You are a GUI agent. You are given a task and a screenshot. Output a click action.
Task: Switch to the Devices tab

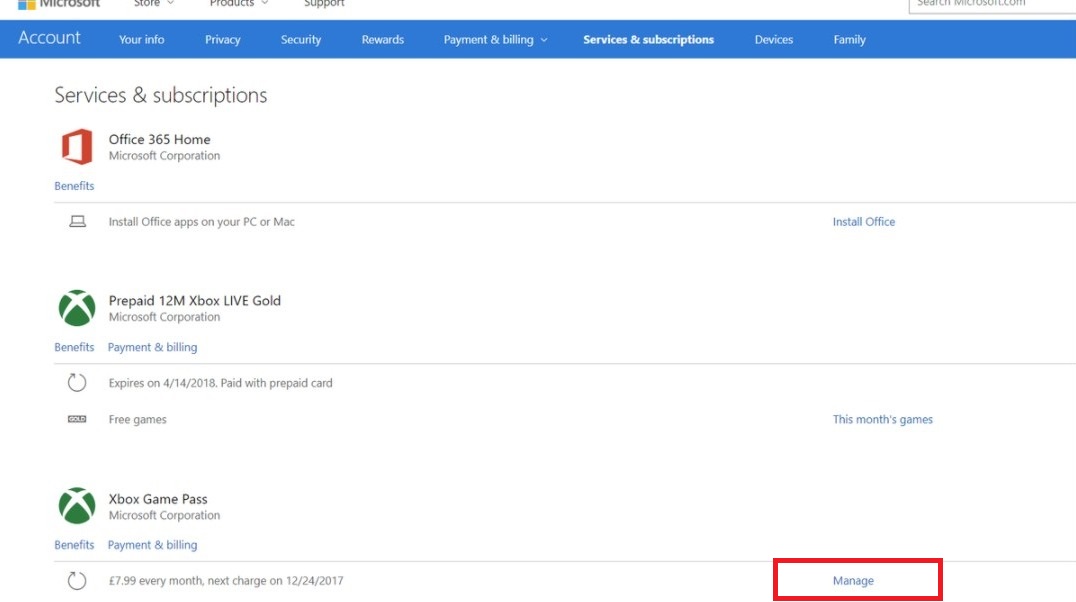coord(773,40)
